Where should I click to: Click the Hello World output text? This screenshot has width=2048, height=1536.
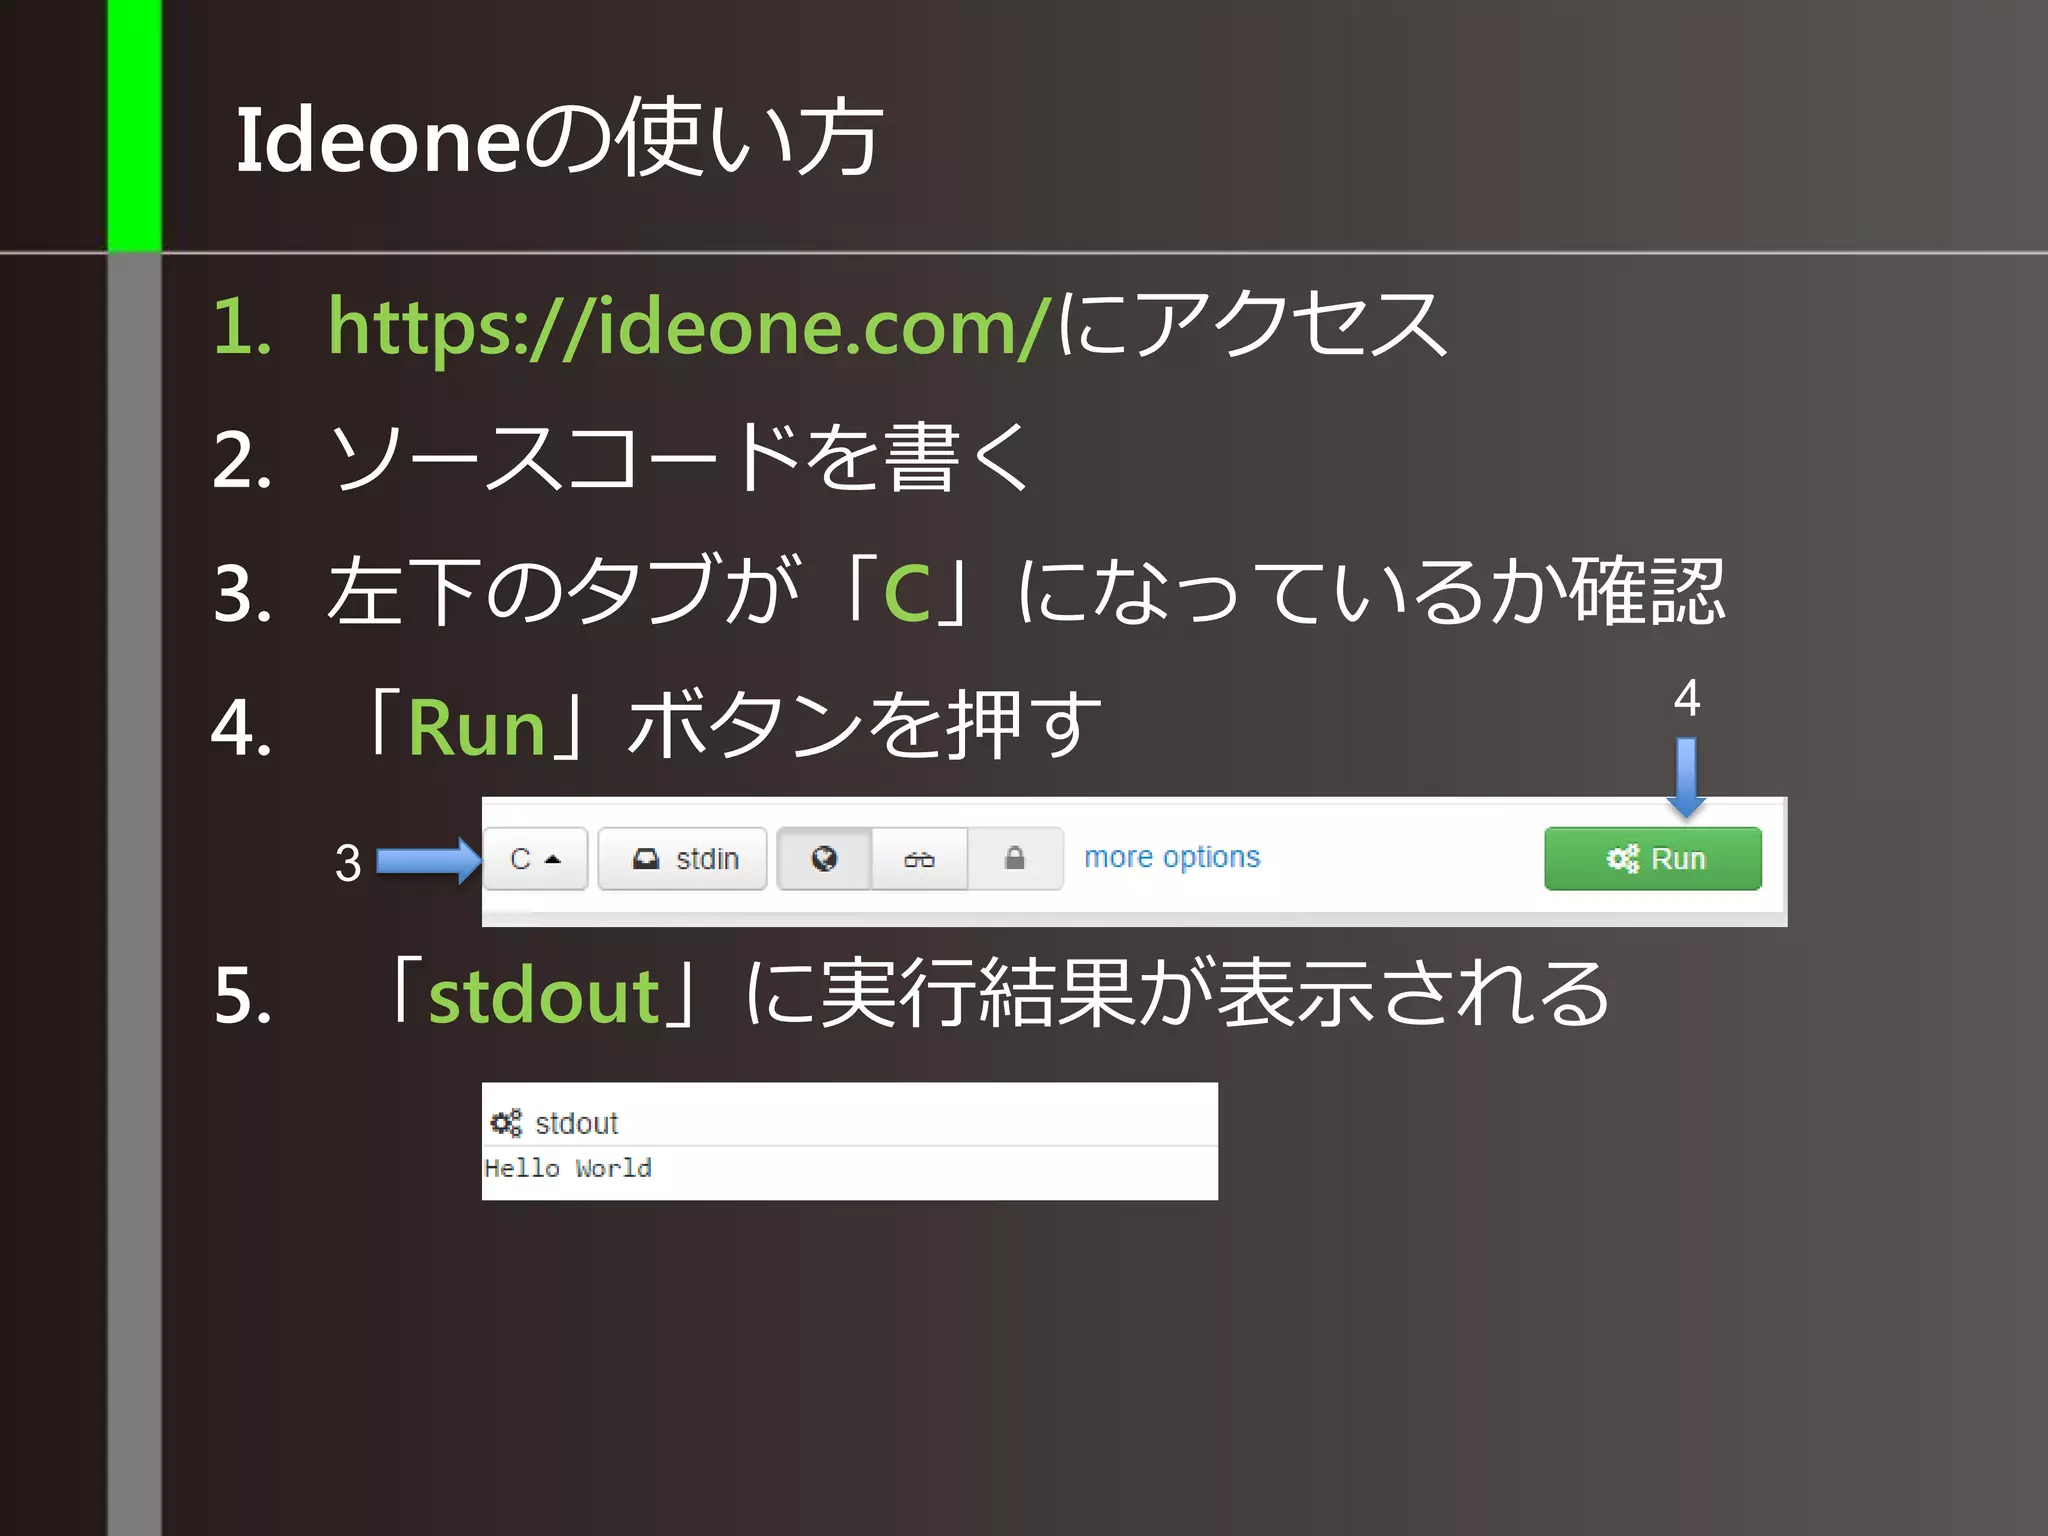point(568,1168)
